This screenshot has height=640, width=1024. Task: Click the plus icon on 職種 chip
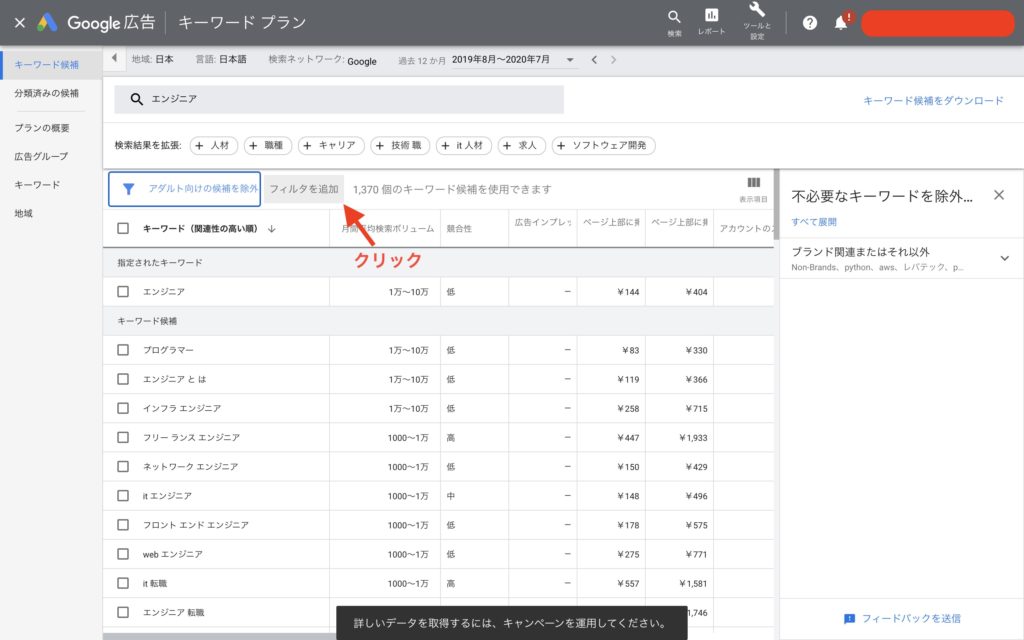253,146
